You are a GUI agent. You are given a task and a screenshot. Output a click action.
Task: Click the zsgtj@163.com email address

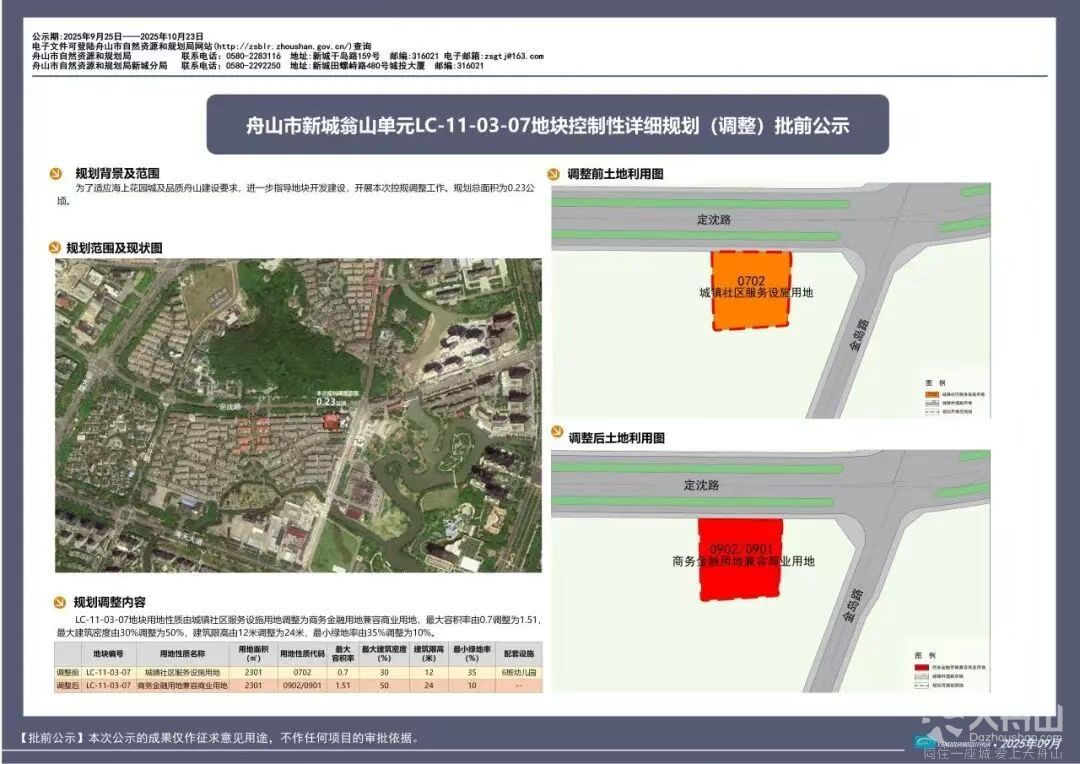click(513, 56)
